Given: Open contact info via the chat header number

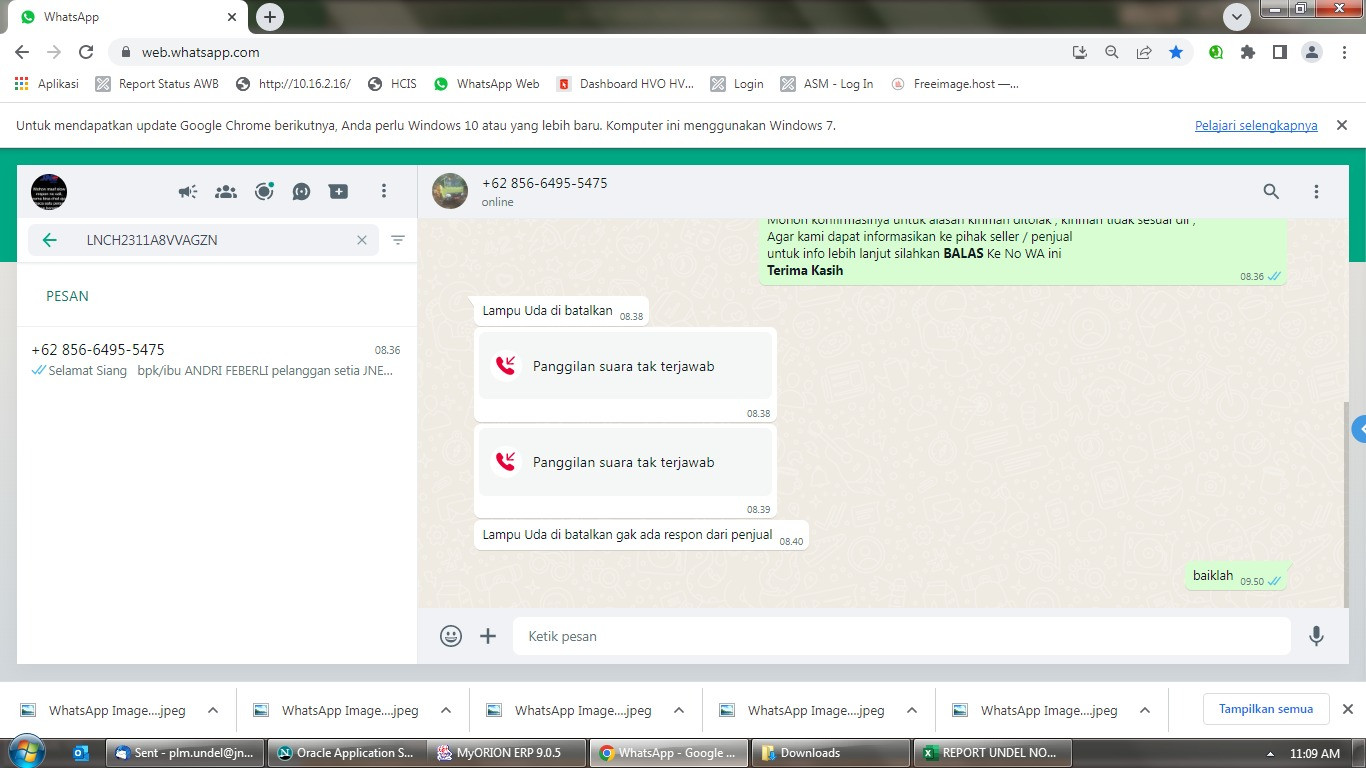Looking at the screenshot, I should (545, 183).
